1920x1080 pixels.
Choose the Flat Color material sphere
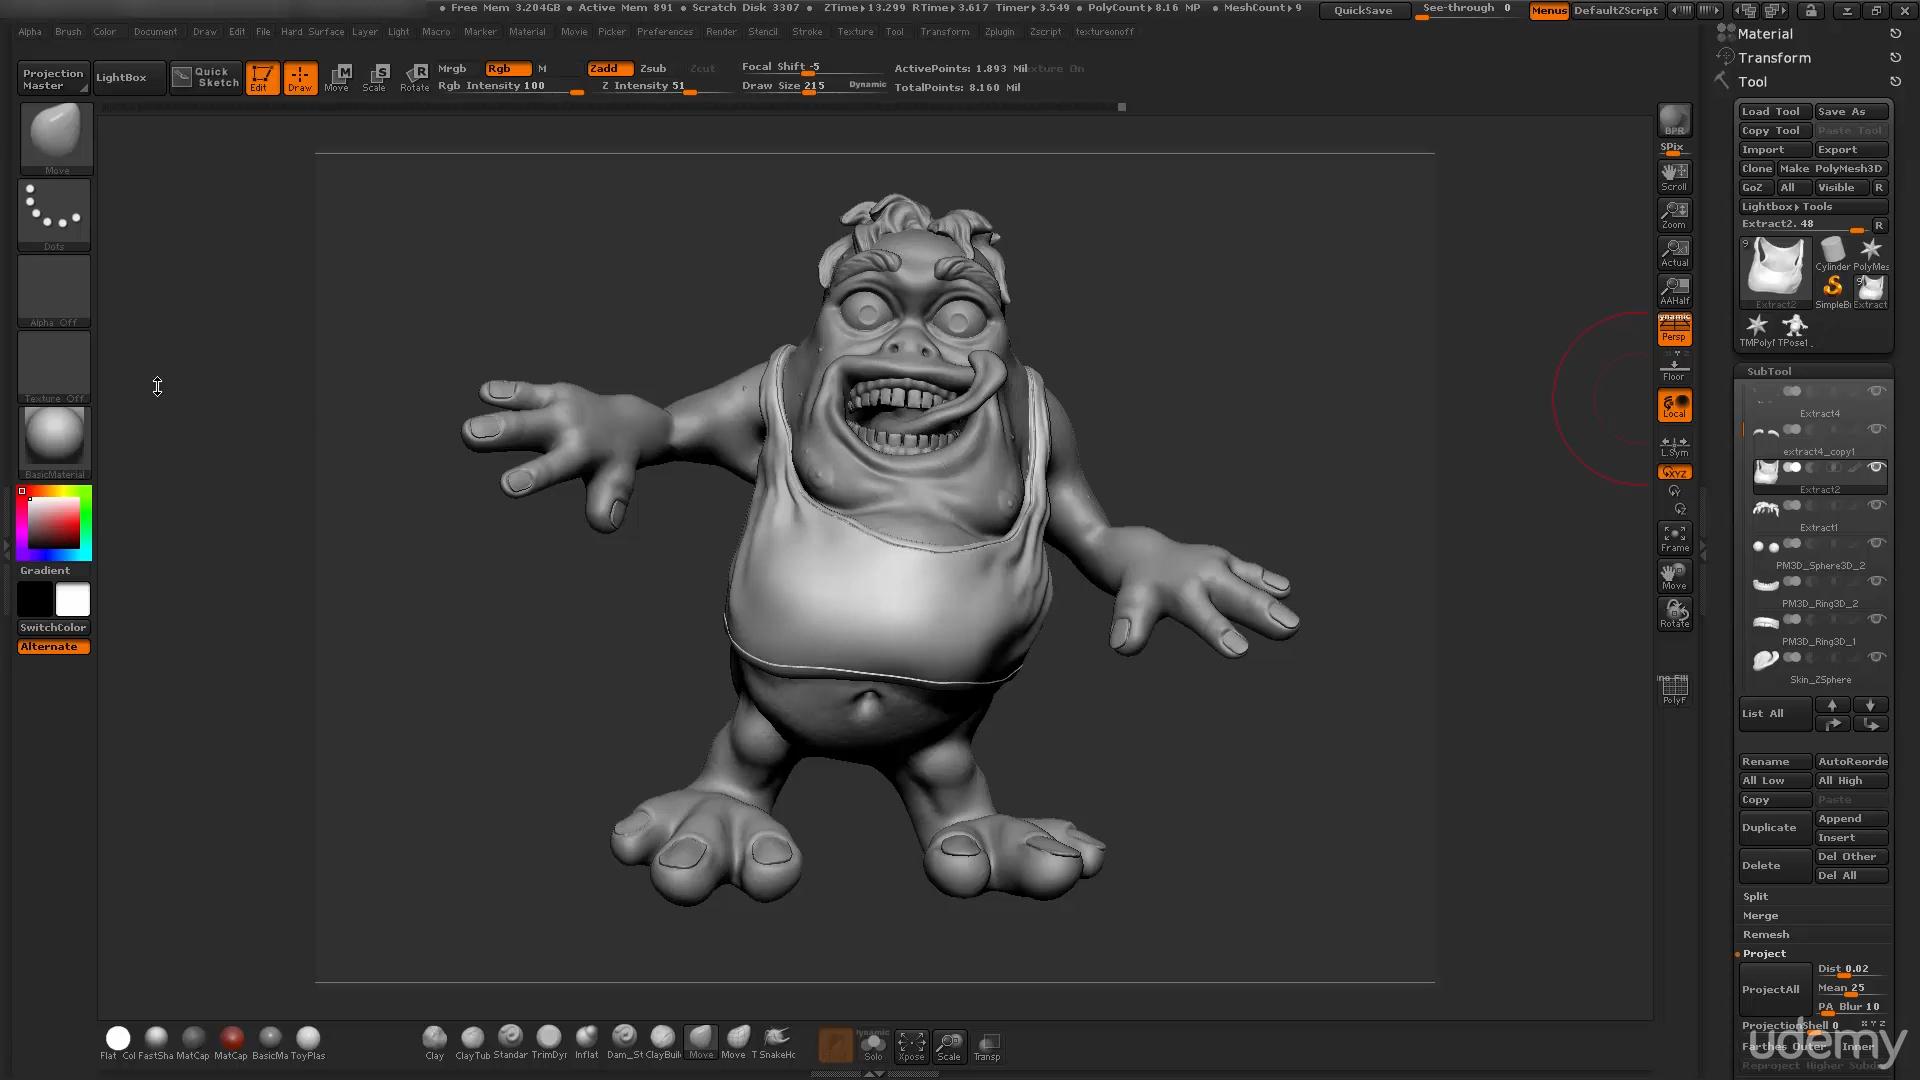(118, 1043)
